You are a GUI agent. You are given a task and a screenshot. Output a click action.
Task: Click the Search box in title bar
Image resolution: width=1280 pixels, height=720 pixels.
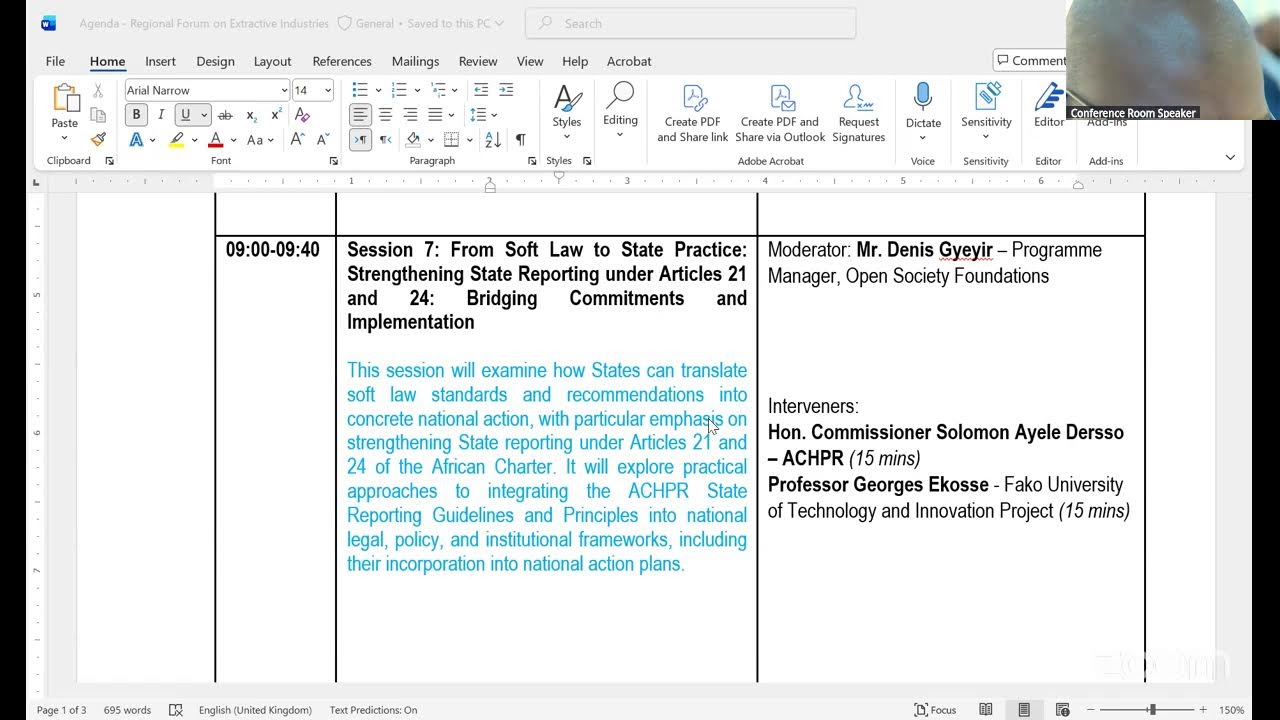690,23
